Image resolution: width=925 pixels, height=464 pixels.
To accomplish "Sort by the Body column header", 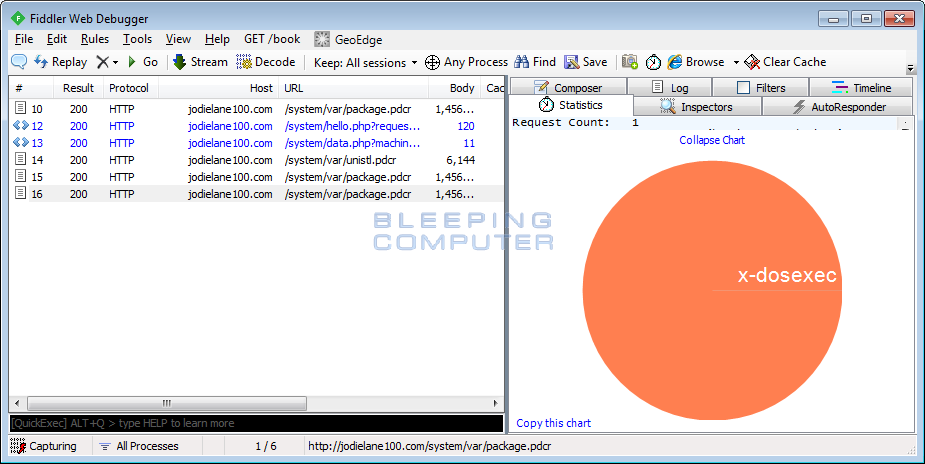I will tap(455, 88).
